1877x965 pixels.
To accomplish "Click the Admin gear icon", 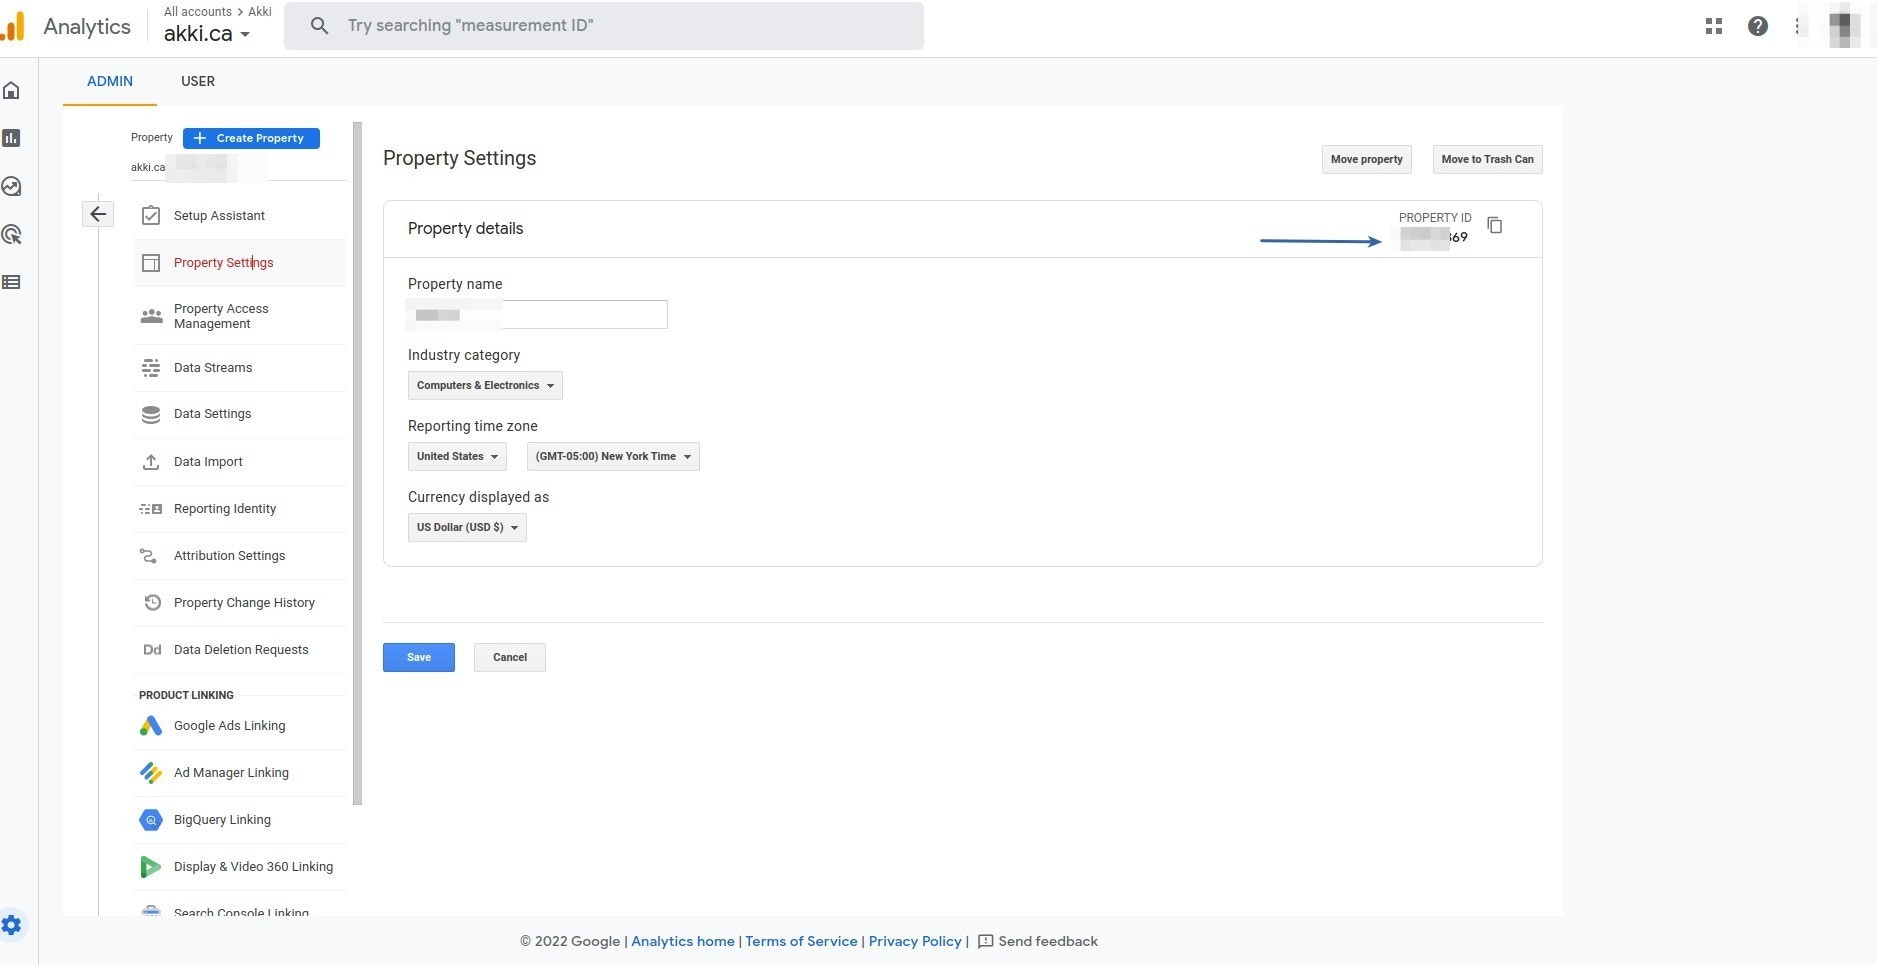I will coord(12,925).
